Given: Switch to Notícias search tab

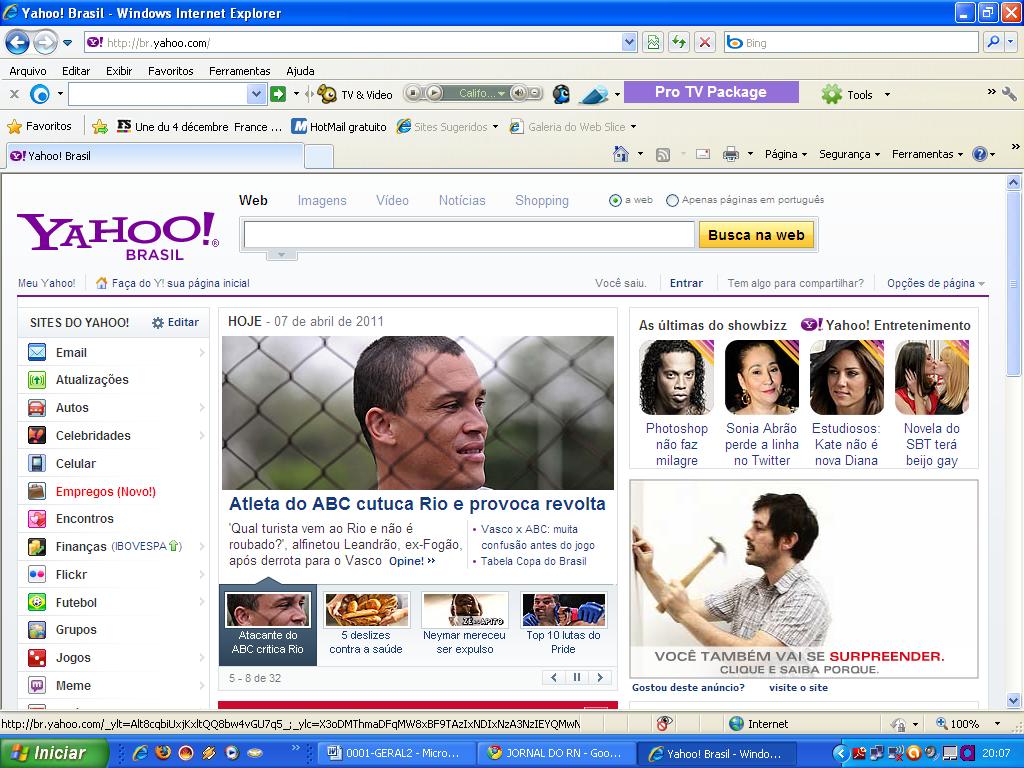Looking at the screenshot, I should point(462,201).
